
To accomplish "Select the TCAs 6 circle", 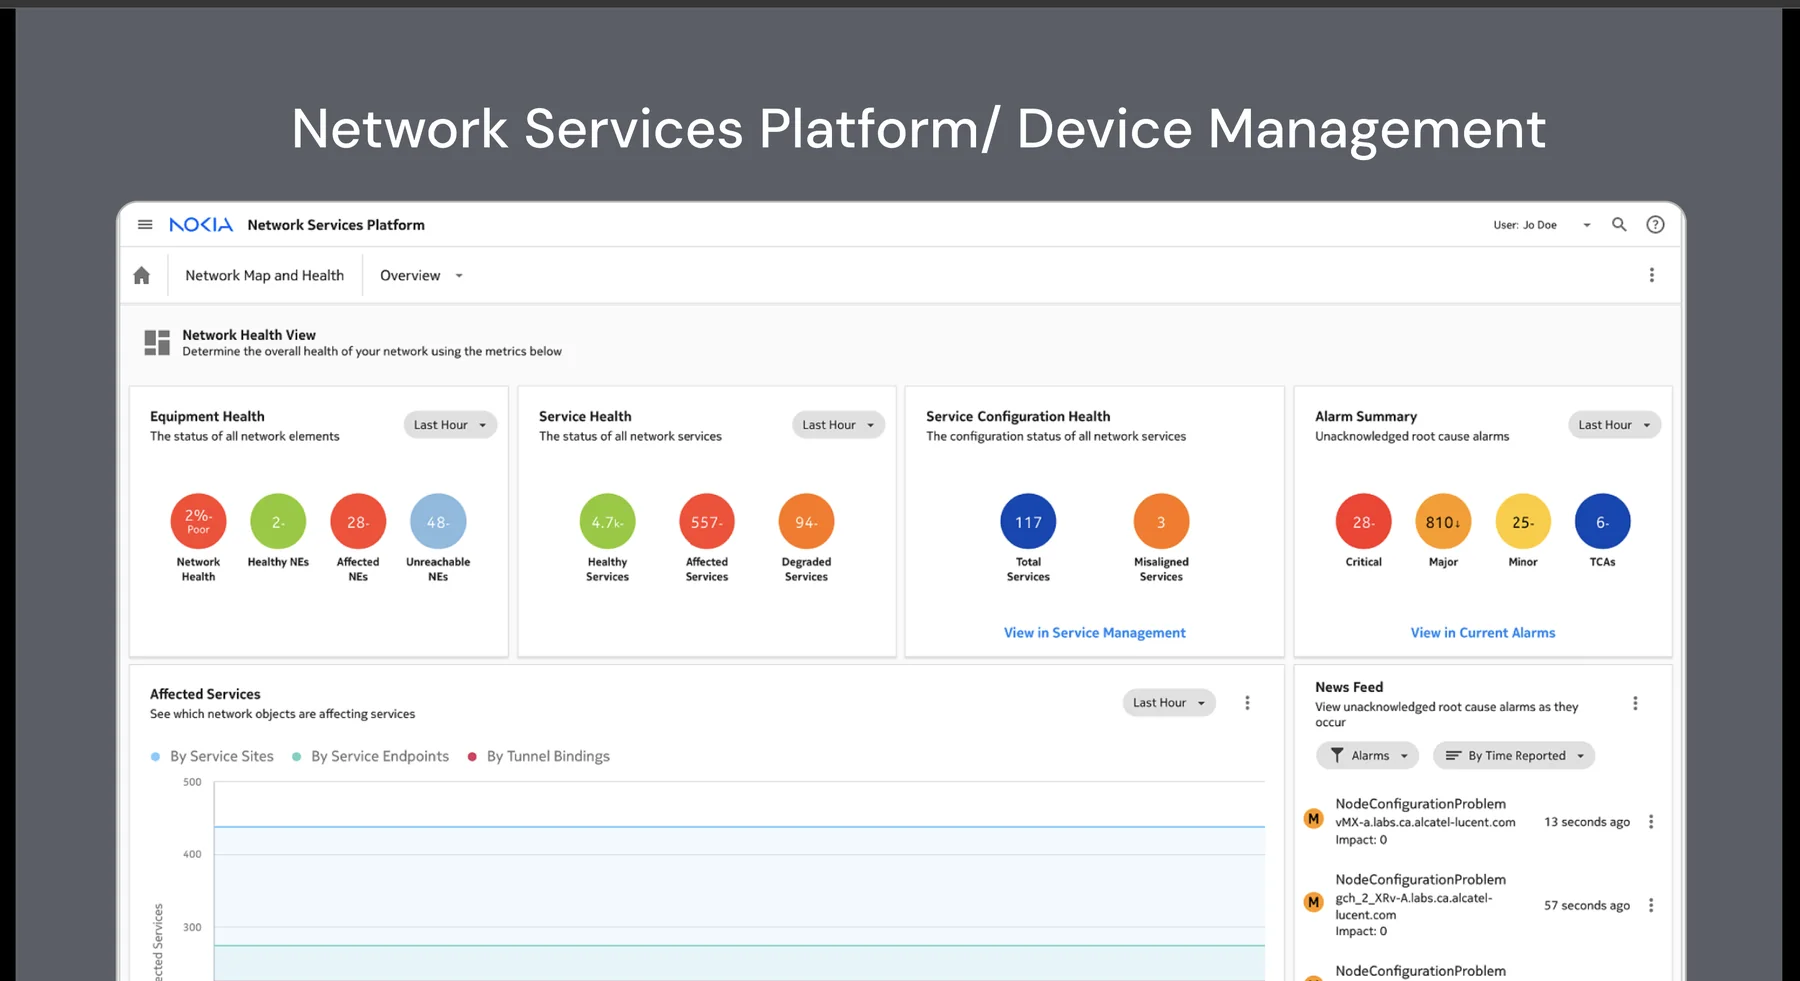I will pyautogui.click(x=1602, y=521).
